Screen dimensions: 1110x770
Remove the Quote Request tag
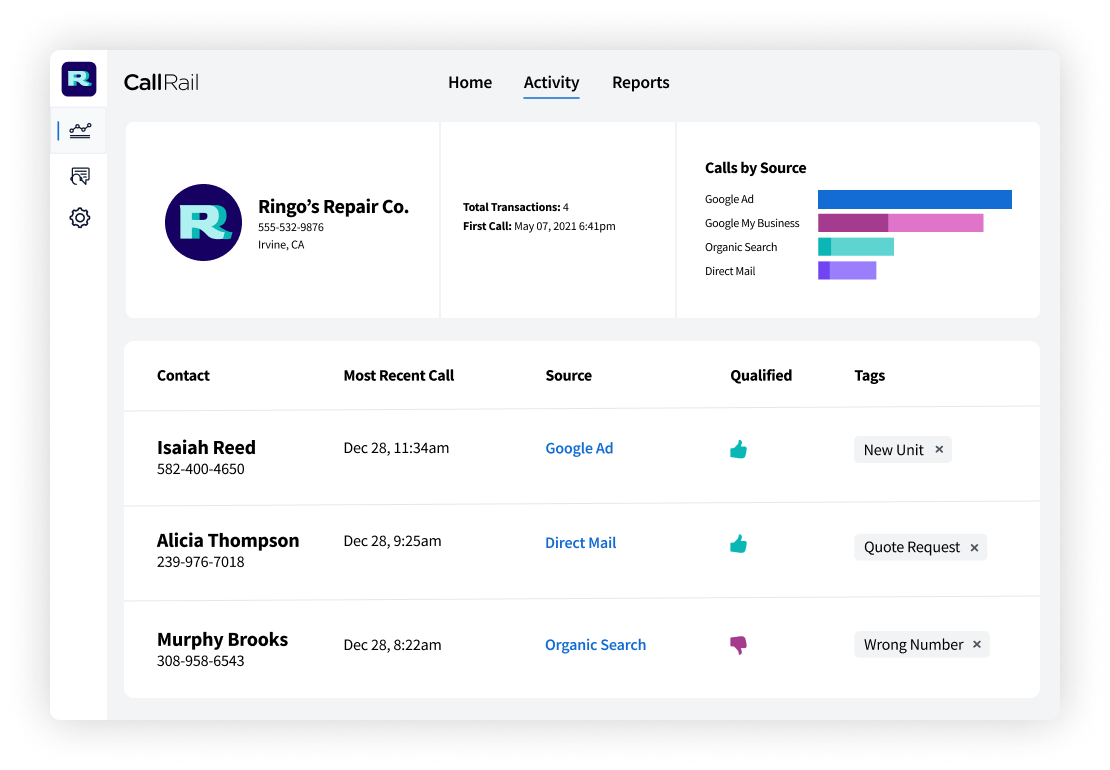973,547
